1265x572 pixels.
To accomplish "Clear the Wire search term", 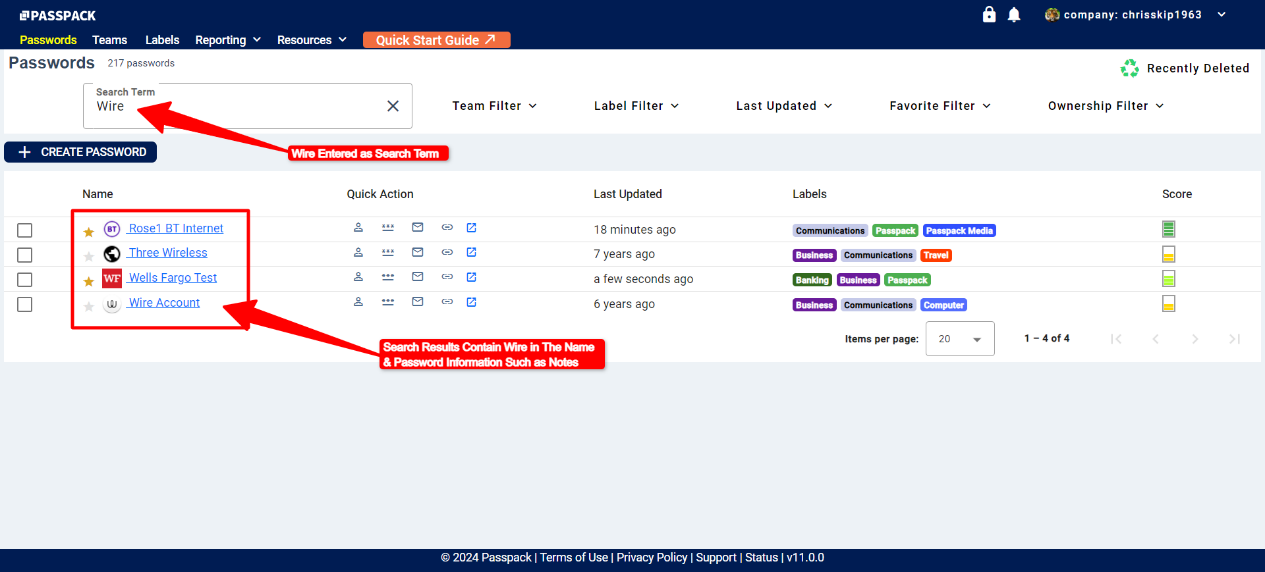I will click(x=393, y=106).
